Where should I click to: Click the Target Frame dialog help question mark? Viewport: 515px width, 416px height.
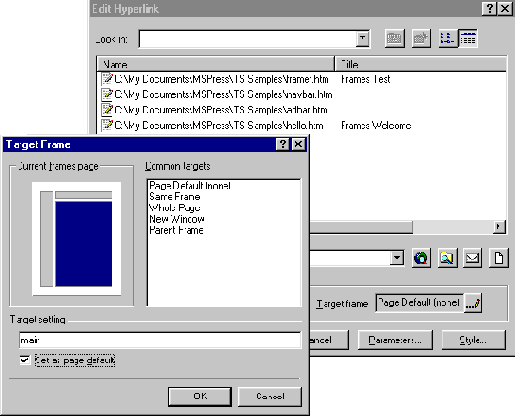pyautogui.click(x=283, y=144)
